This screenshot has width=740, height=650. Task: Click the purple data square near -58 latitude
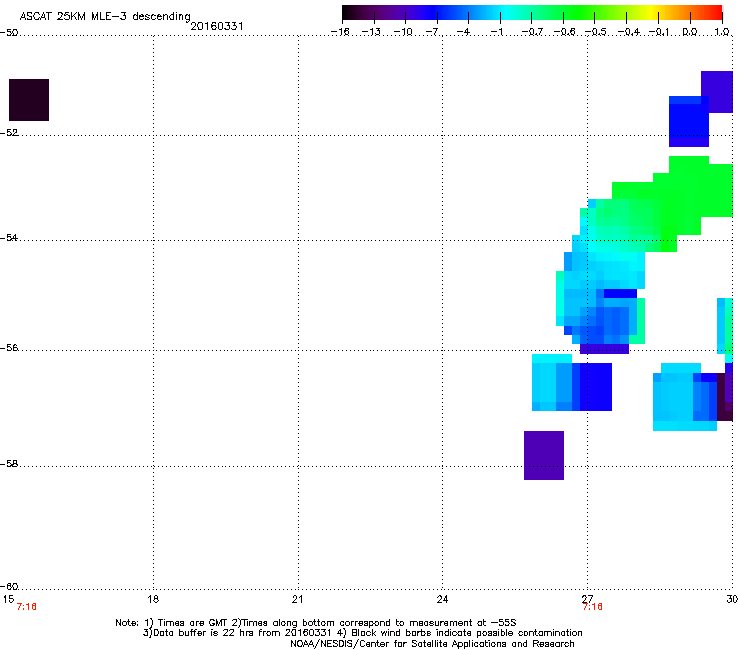(x=544, y=456)
